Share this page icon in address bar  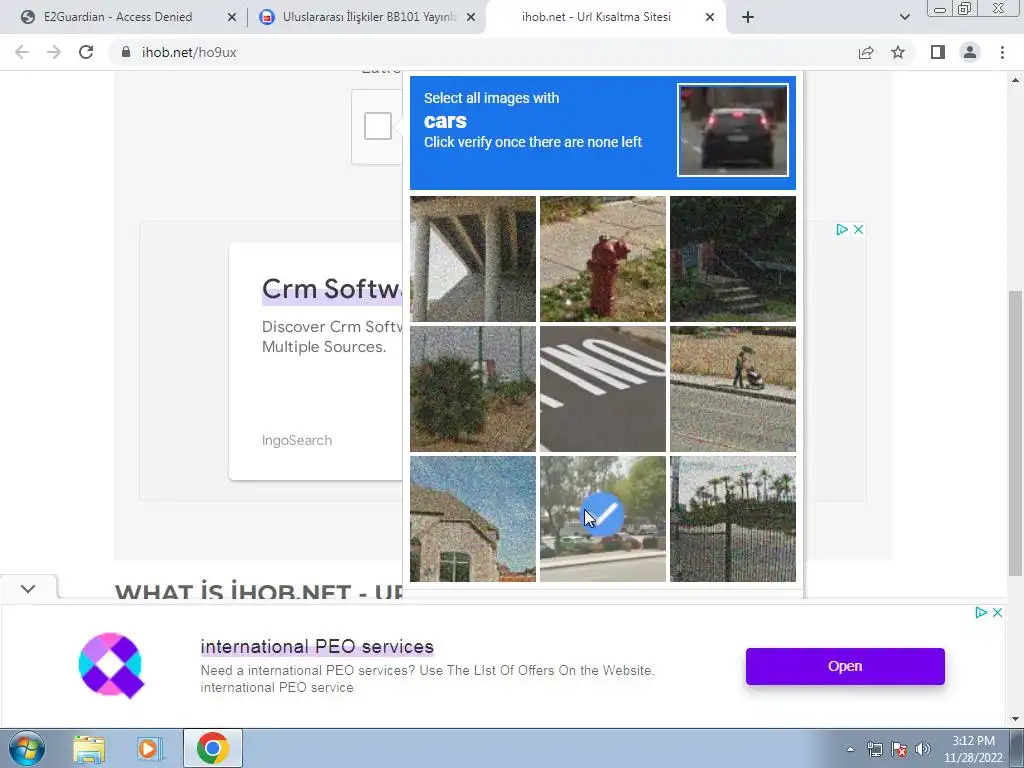(866, 52)
